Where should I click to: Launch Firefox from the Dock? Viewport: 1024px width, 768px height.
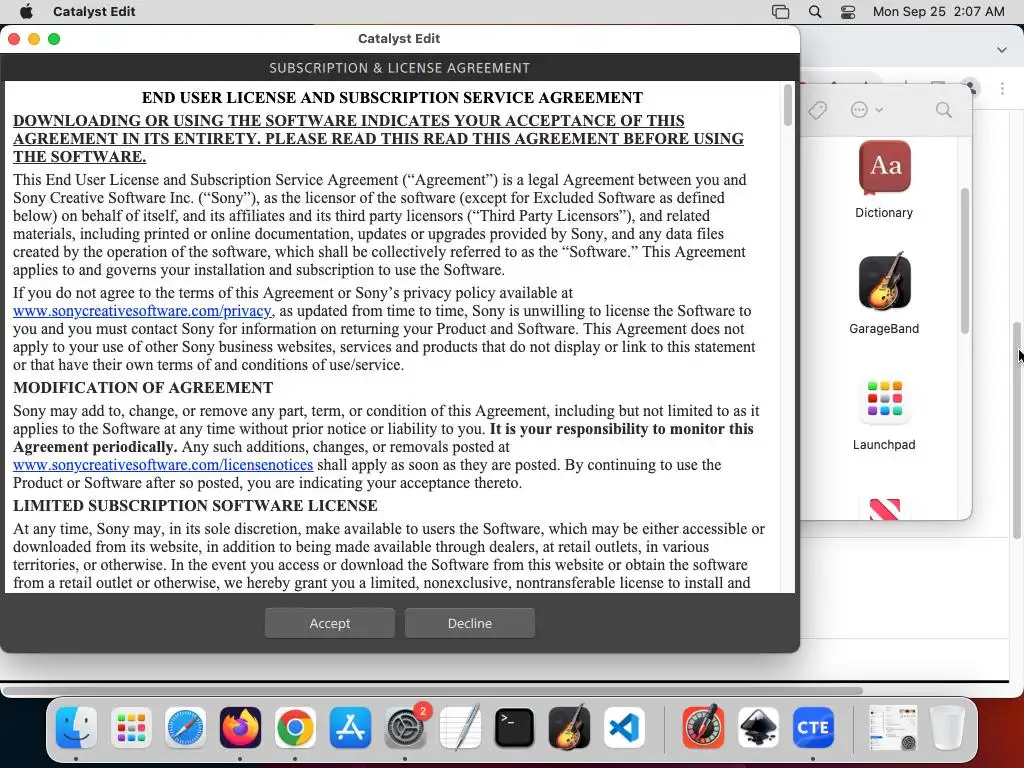tap(240, 728)
